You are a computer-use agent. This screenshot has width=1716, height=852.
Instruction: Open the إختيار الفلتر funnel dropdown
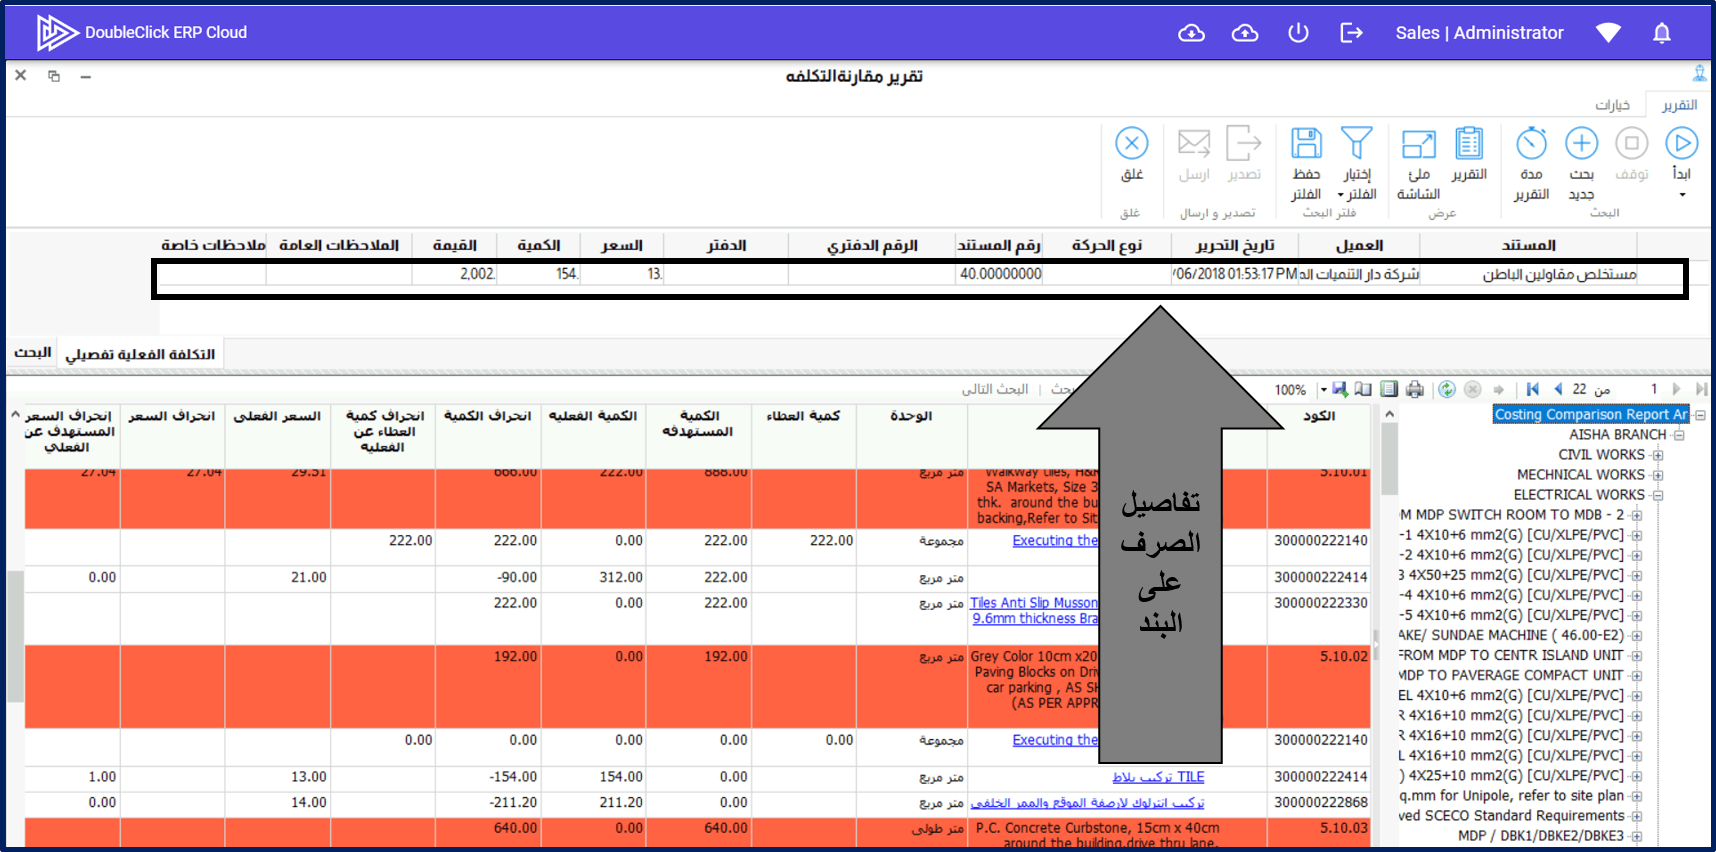tap(1357, 143)
